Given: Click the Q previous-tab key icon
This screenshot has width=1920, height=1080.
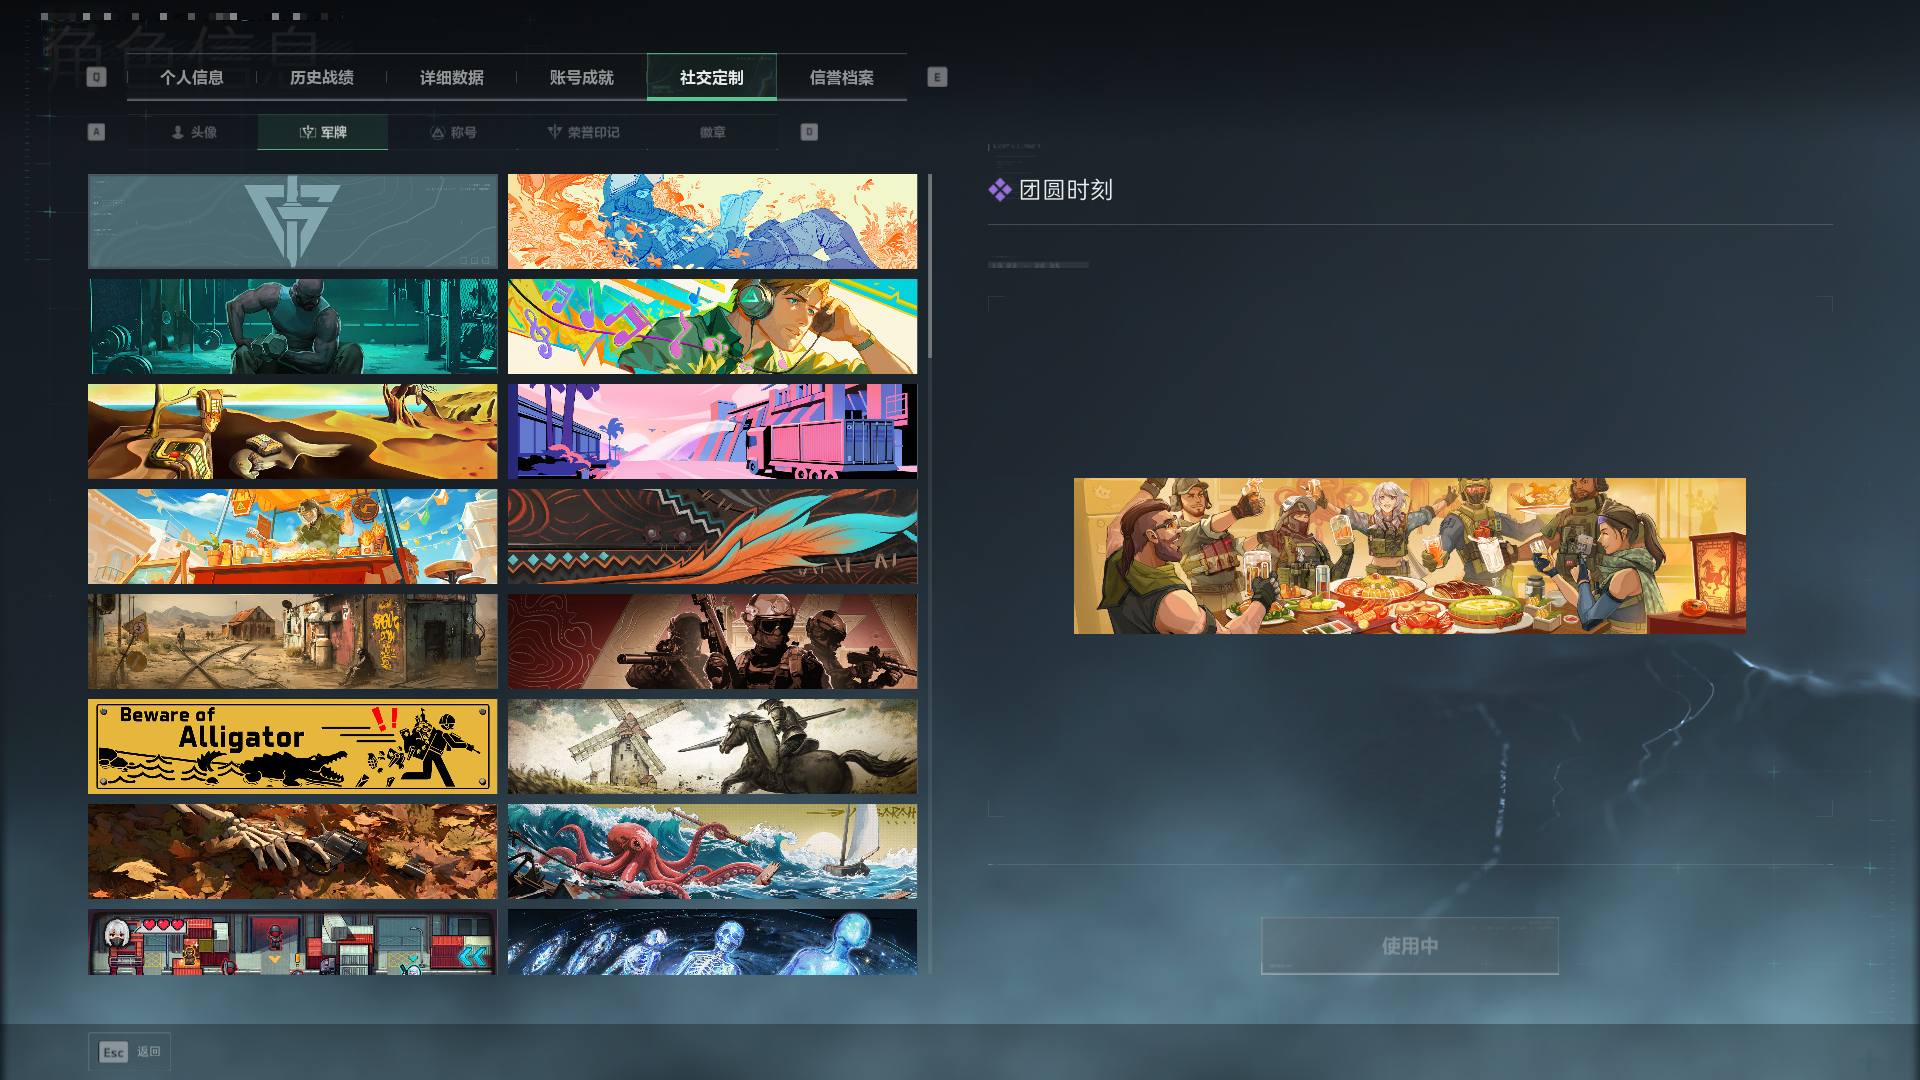Looking at the screenshot, I should 96,77.
